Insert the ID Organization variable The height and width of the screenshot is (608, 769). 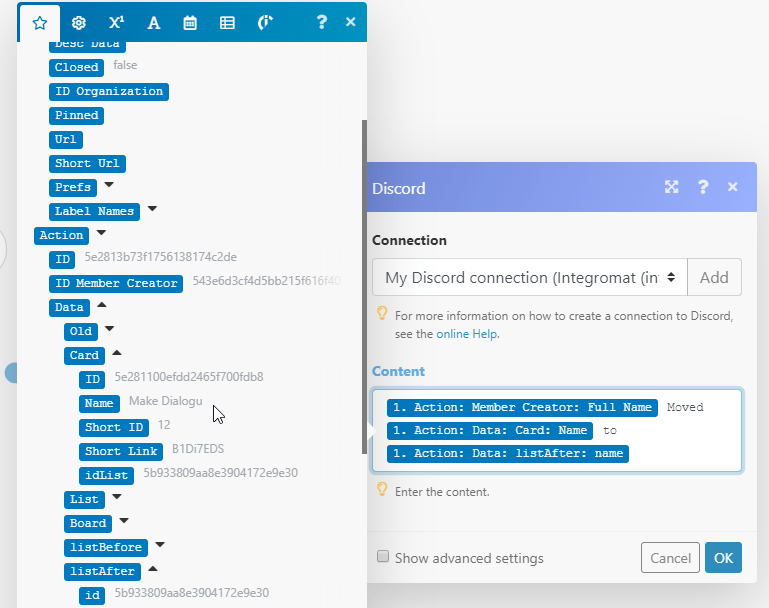[109, 92]
